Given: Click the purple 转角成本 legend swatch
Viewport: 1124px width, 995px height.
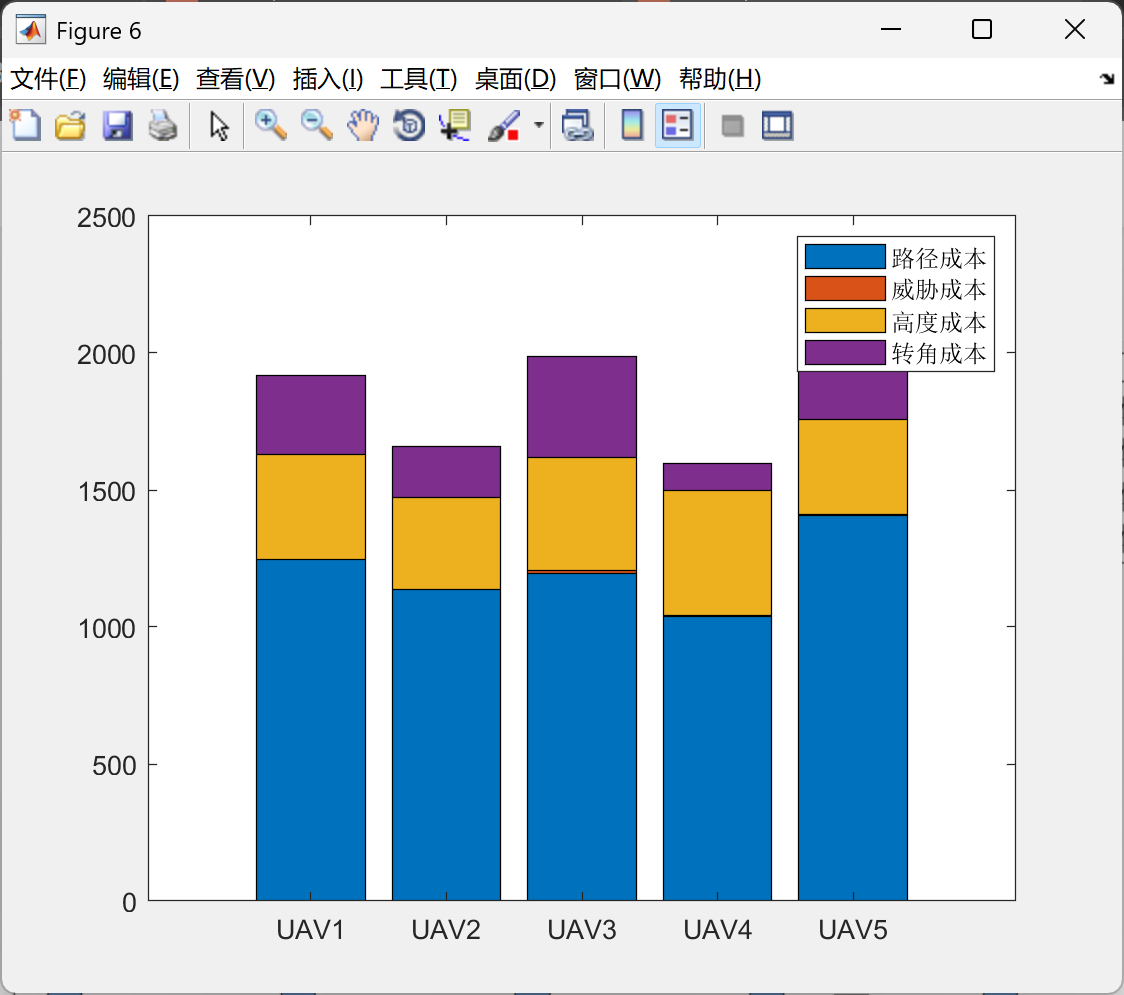Looking at the screenshot, I should (x=845, y=353).
